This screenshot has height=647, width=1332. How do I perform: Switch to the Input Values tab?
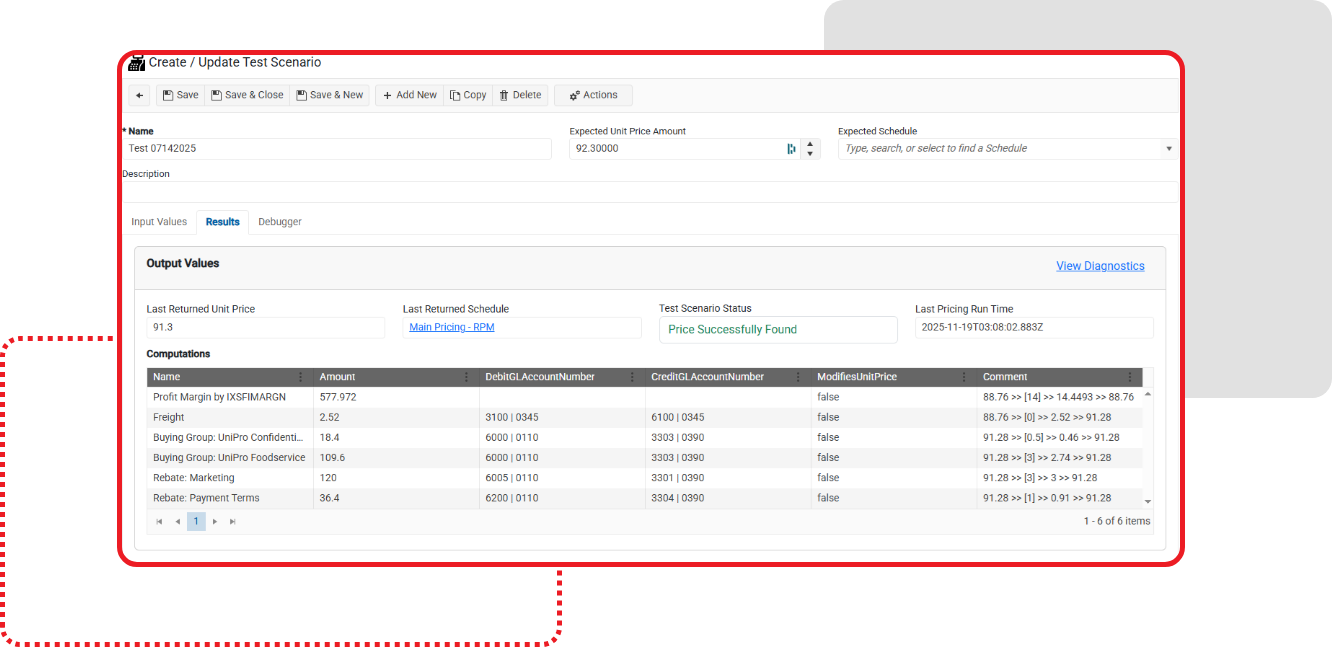tap(159, 222)
